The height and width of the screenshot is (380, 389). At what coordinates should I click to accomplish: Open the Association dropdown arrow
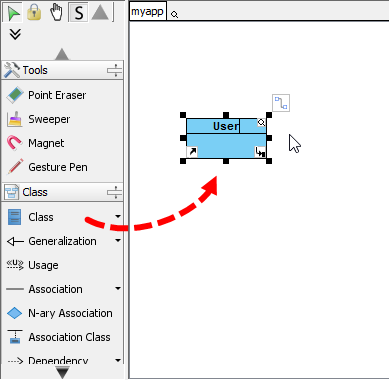coord(118,289)
